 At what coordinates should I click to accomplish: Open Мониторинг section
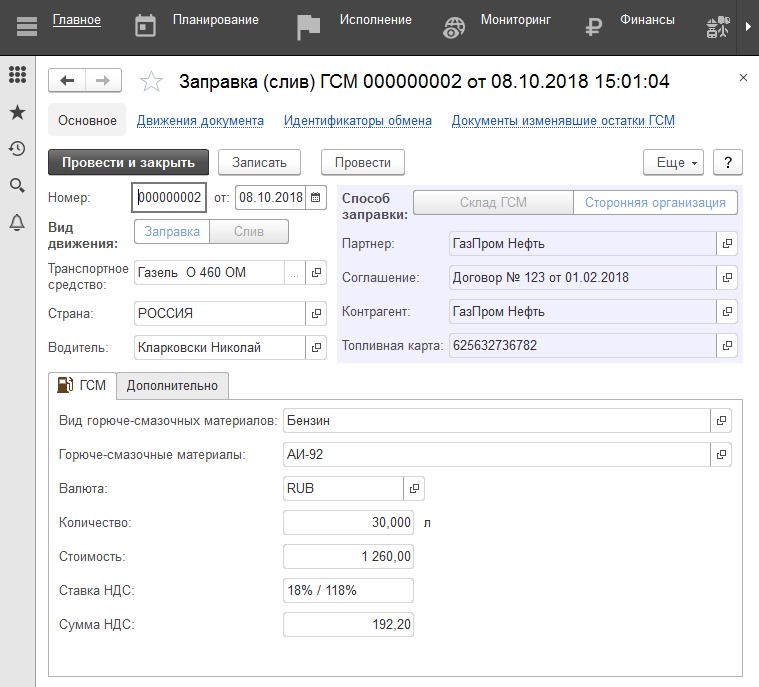(516, 20)
